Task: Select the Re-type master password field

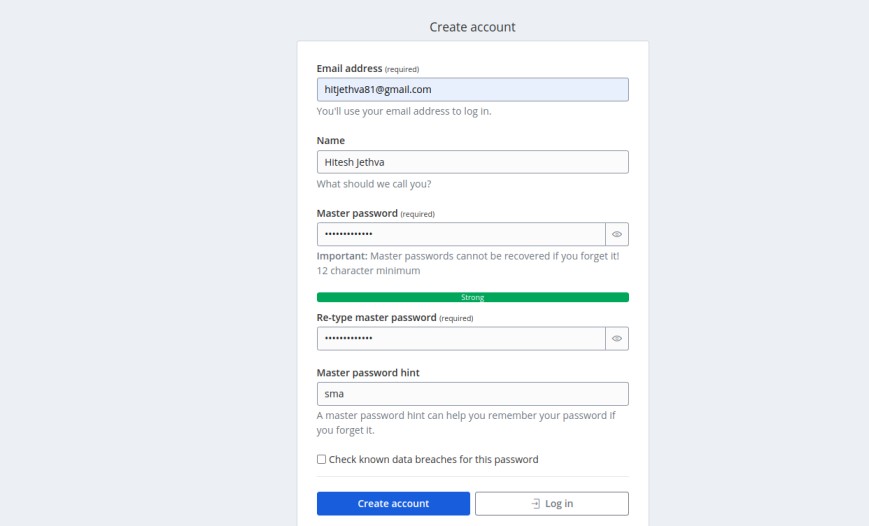Action: click(461, 339)
